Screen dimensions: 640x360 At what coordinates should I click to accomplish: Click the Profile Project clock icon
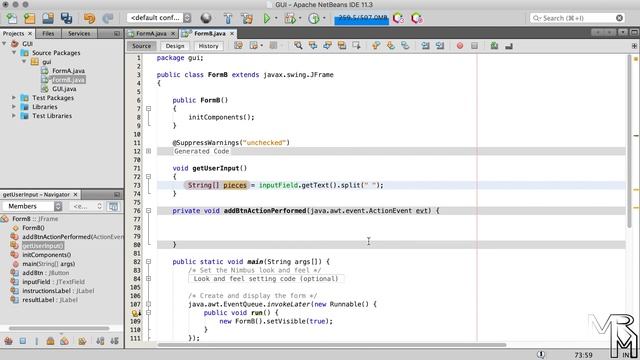click(x=313, y=18)
